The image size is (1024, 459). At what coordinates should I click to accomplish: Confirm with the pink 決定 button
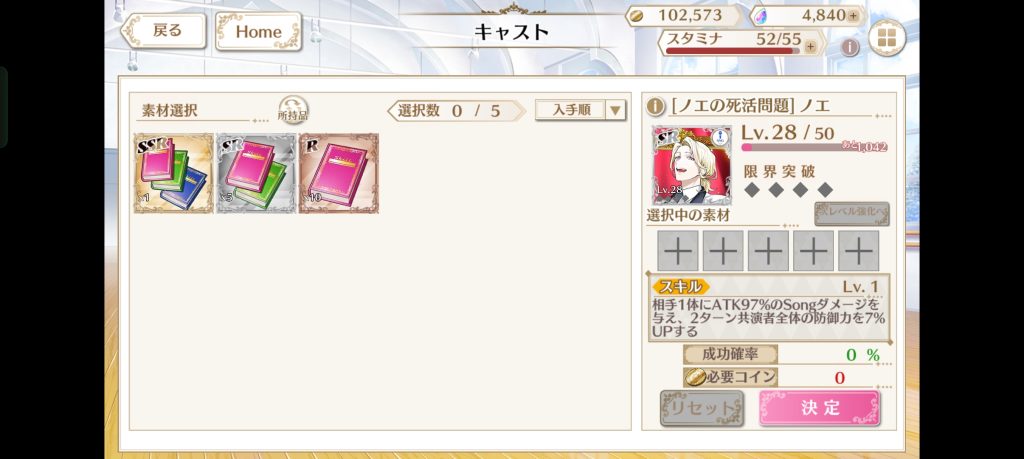(819, 408)
